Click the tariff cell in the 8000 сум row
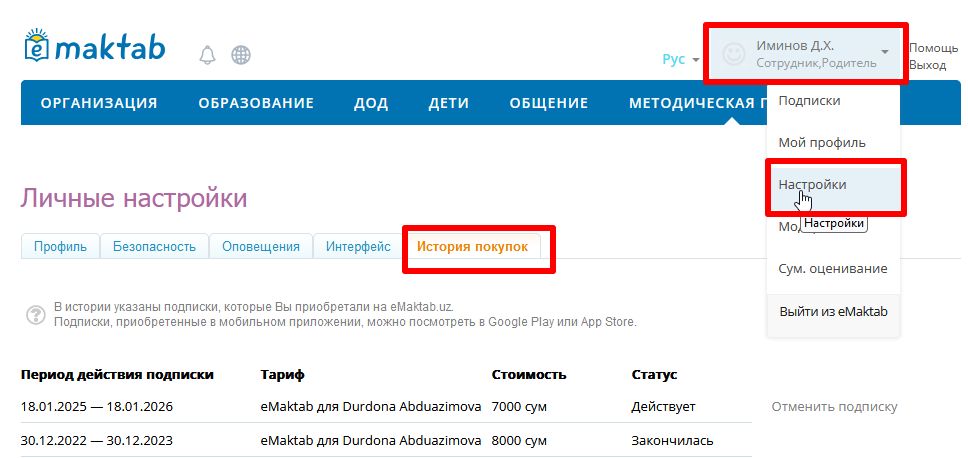The width and height of the screenshot is (968, 458). [371, 441]
